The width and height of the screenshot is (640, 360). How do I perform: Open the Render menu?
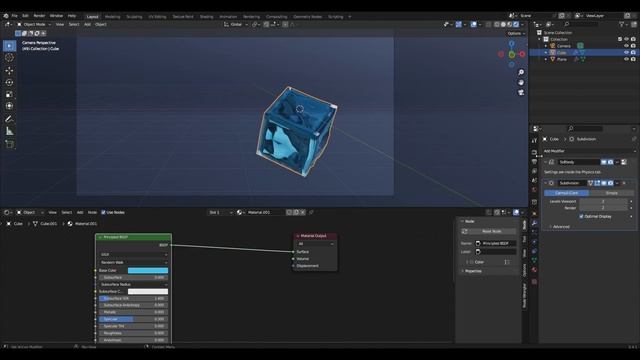39,16
